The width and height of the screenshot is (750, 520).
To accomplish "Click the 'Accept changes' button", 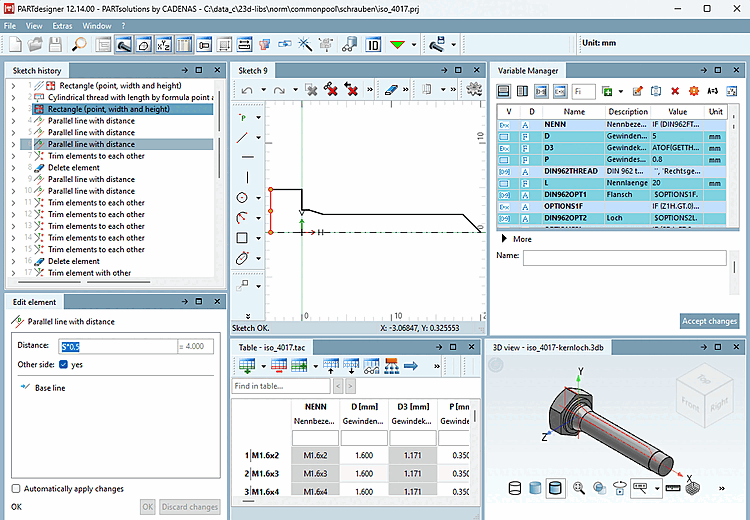I will (709, 321).
